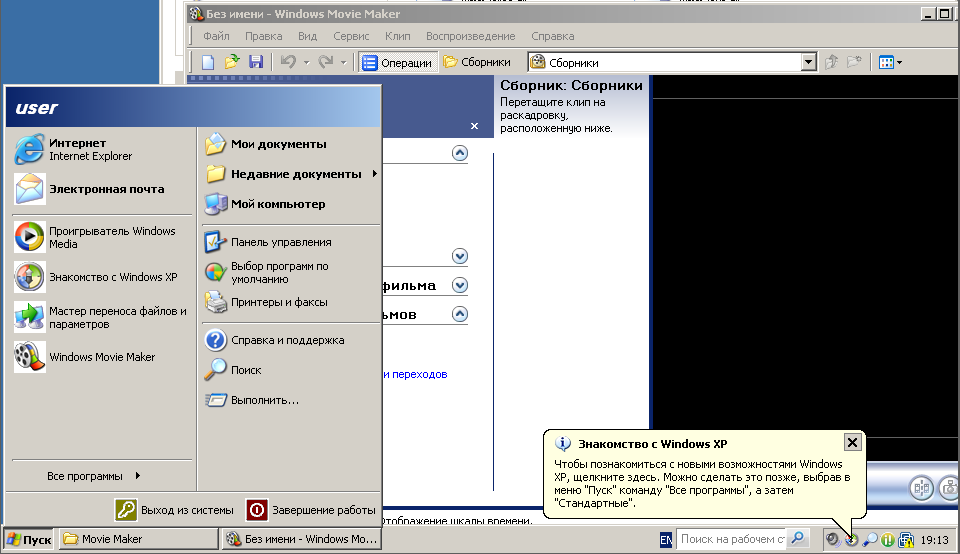Open Панель управления

pos(291,242)
